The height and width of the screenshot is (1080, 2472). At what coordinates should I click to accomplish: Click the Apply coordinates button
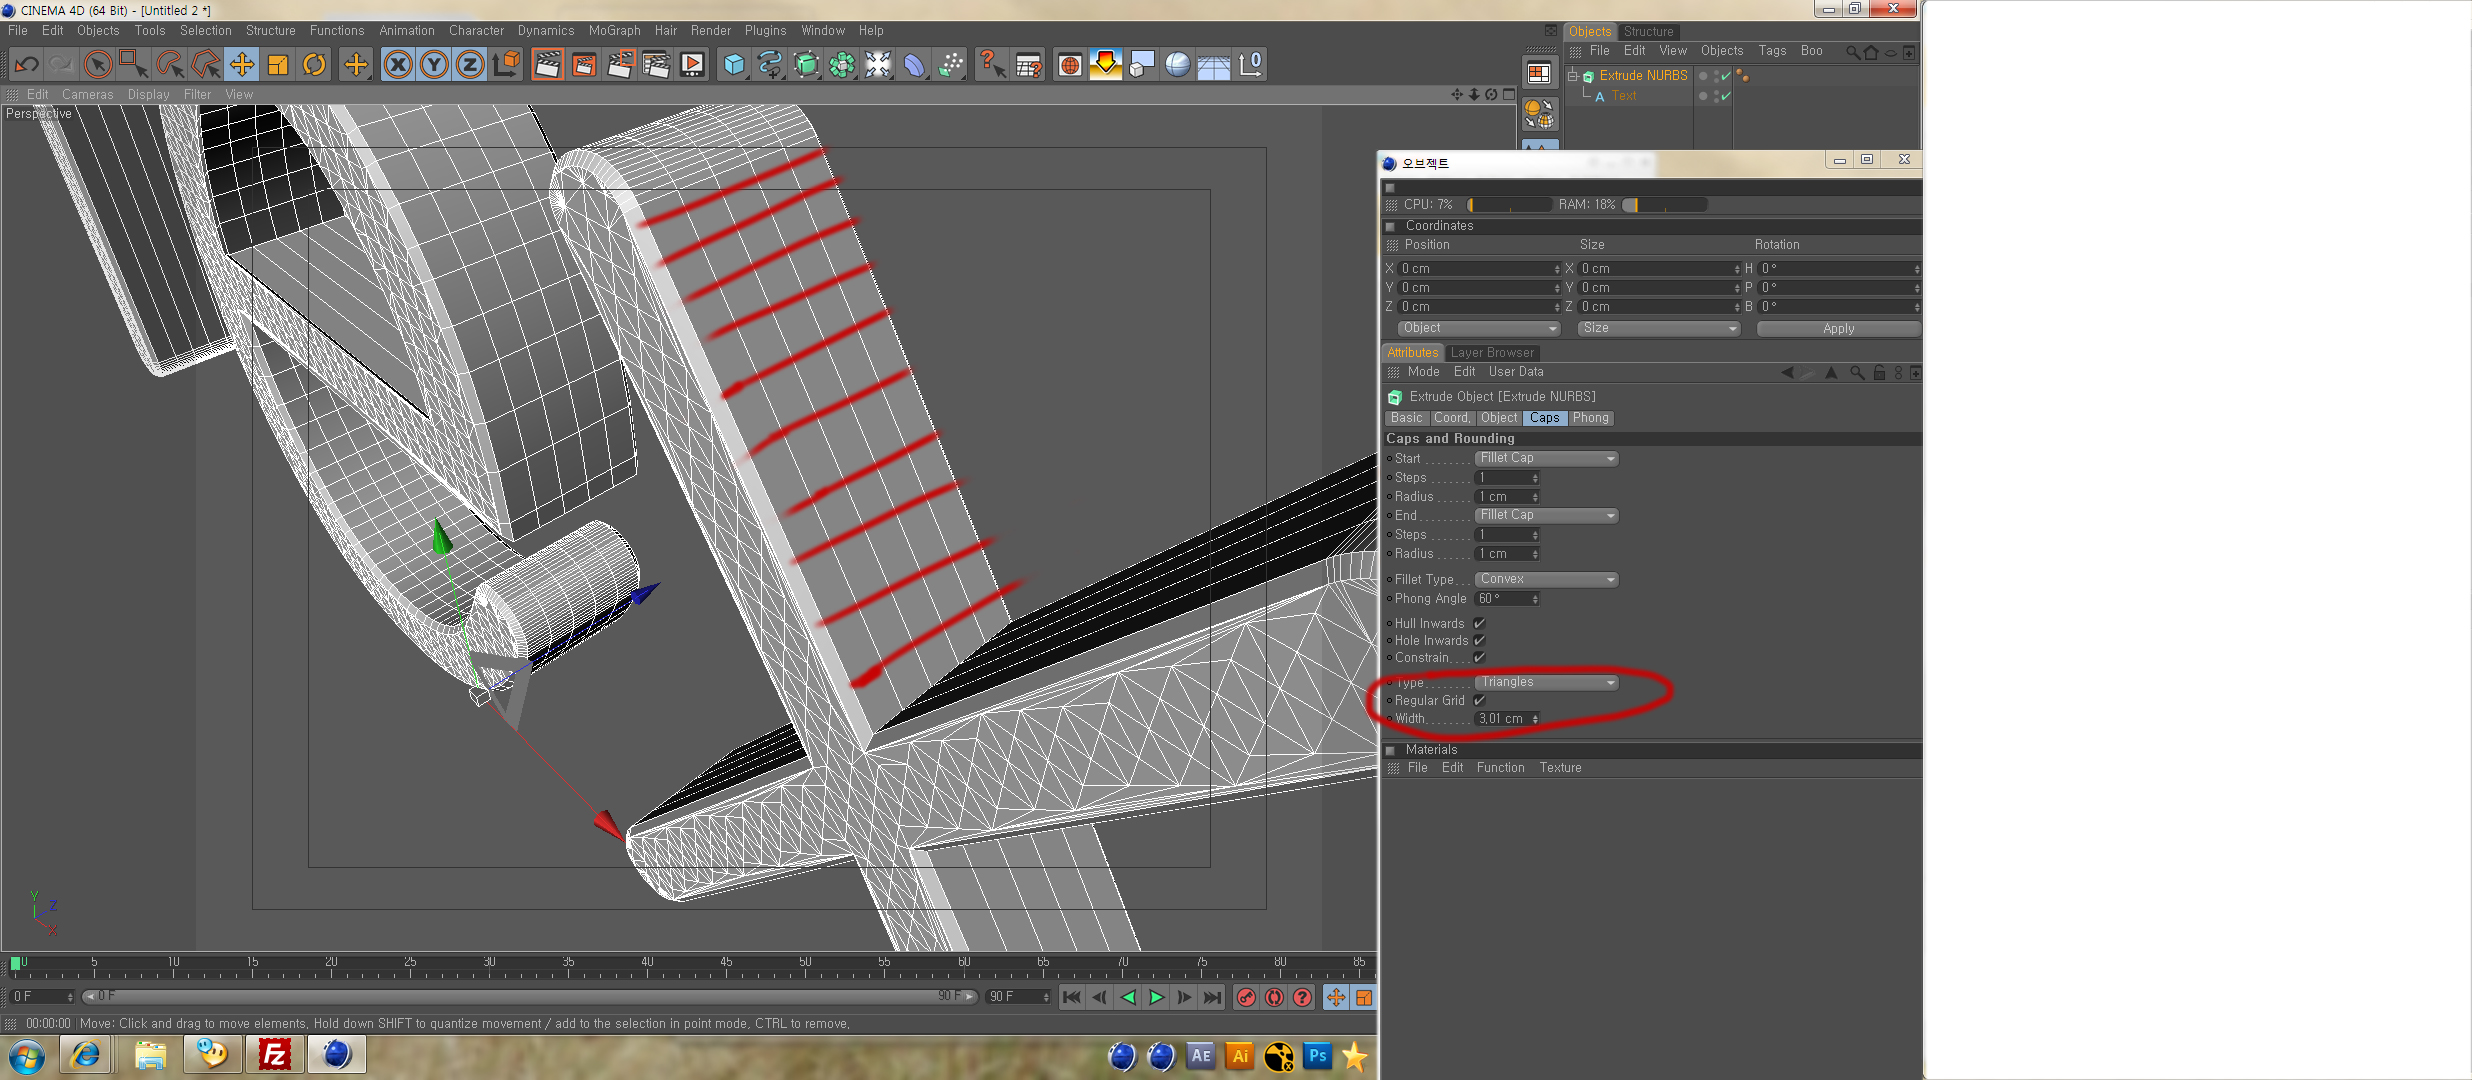pos(1838,329)
